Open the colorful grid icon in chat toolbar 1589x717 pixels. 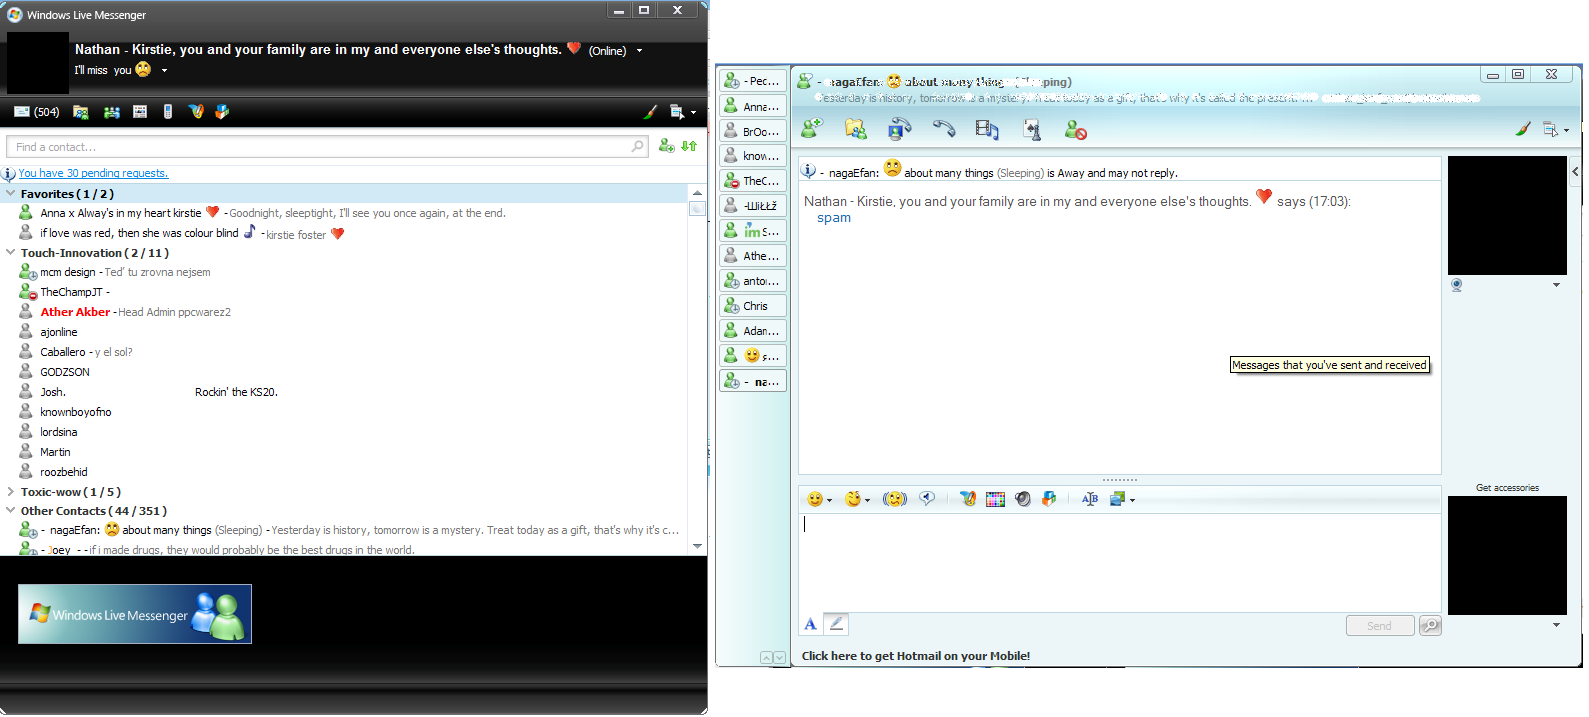(x=995, y=499)
